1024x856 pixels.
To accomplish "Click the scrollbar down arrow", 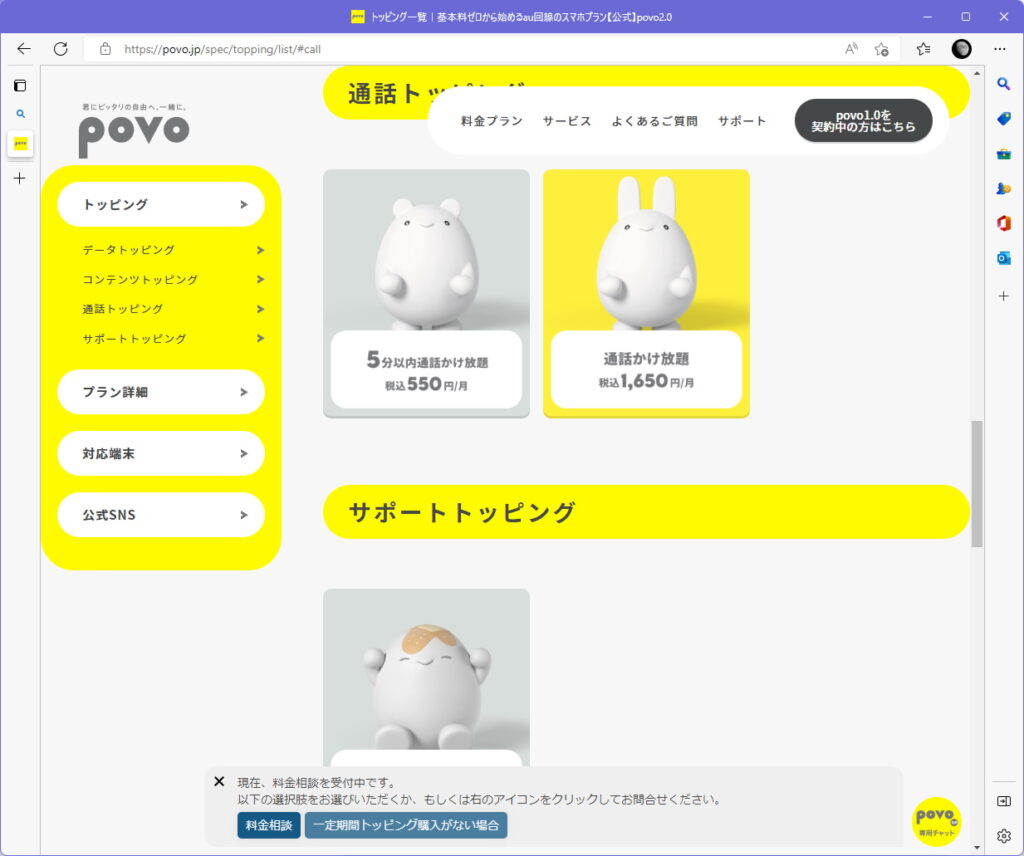I will [x=977, y=848].
